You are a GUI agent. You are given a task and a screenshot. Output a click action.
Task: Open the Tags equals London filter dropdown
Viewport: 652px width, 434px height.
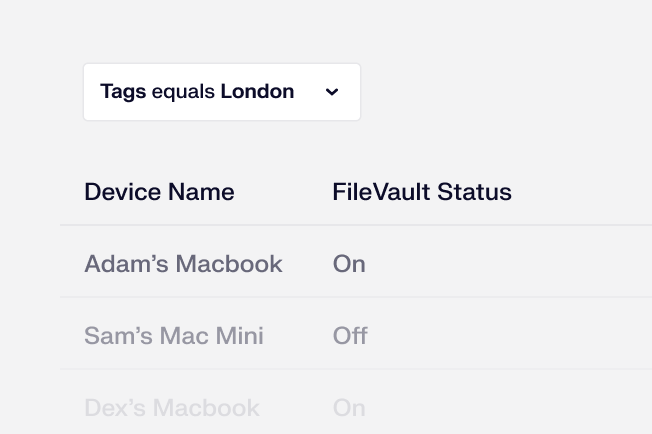pyautogui.click(x=221, y=92)
